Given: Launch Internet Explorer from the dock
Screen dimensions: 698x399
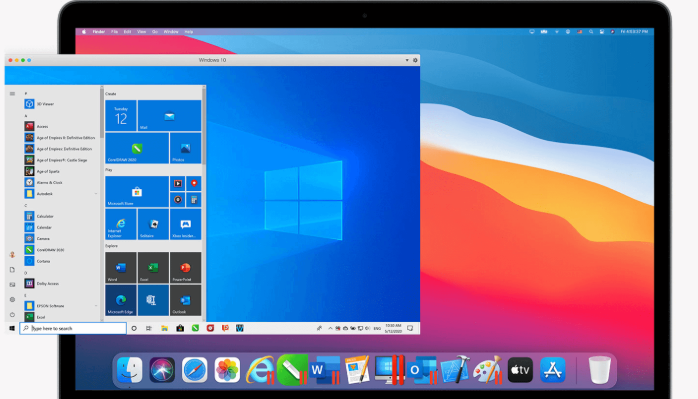Looking at the screenshot, I should (260, 370).
